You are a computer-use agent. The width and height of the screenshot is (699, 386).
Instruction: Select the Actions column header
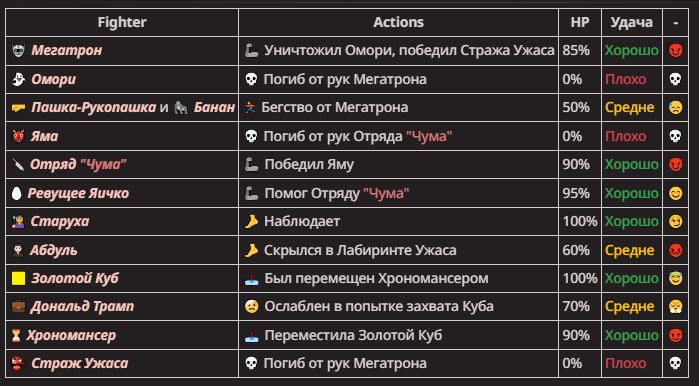click(x=399, y=22)
